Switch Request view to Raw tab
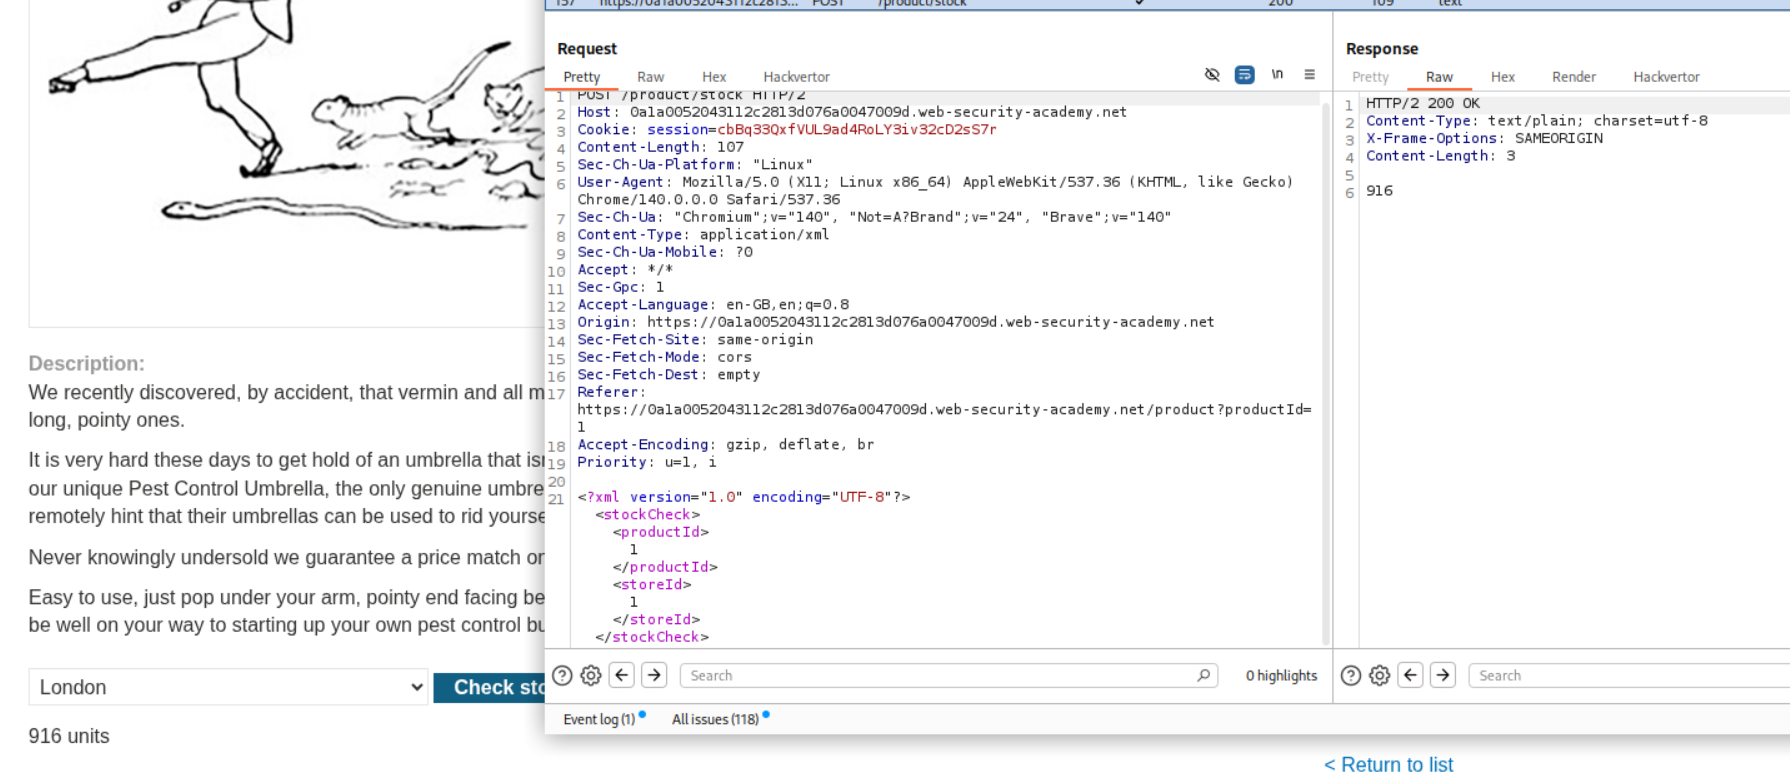 point(650,77)
